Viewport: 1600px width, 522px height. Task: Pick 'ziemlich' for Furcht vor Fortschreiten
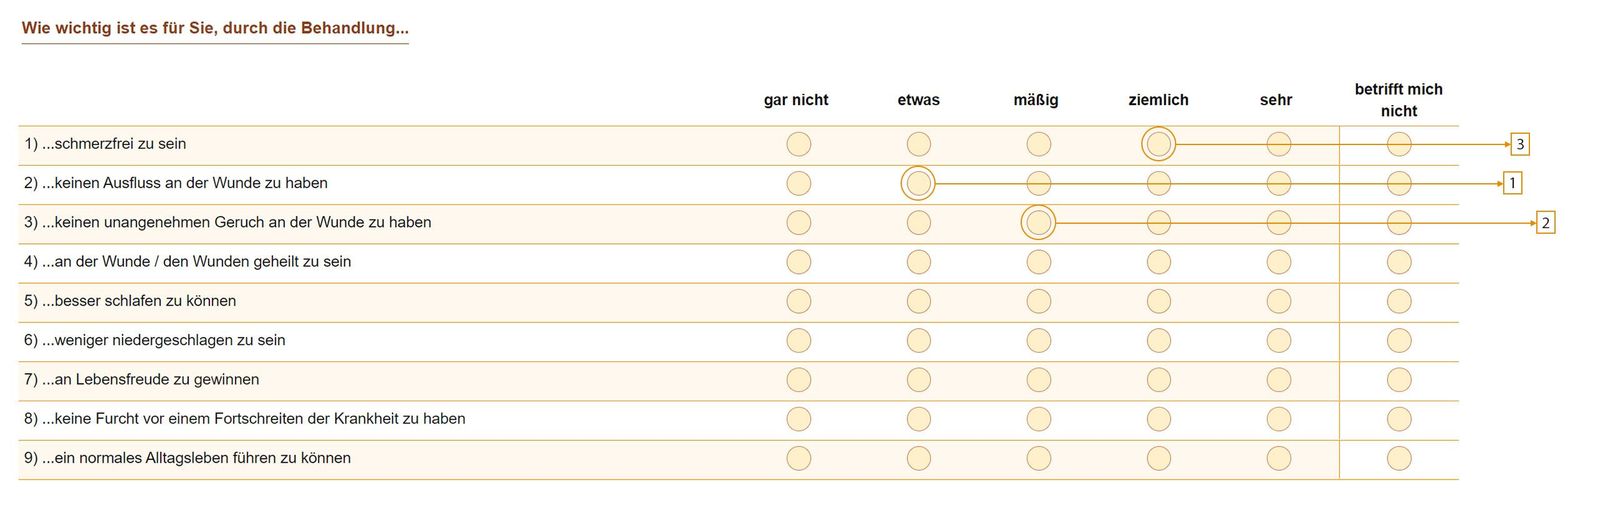[1158, 419]
